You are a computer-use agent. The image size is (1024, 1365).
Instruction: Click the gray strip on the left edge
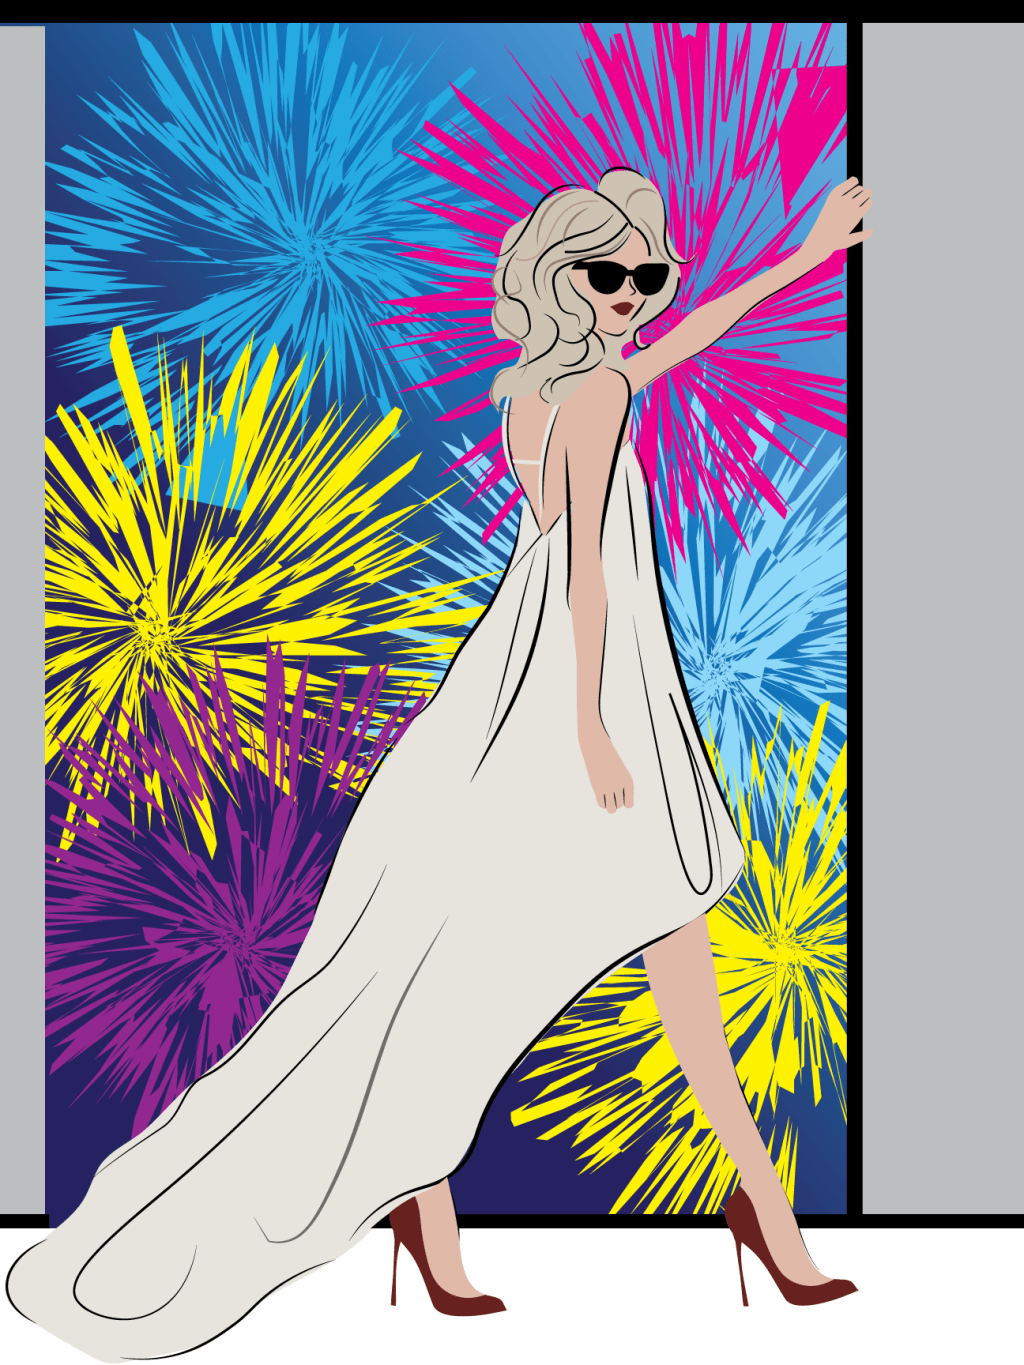[x=22, y=600]
